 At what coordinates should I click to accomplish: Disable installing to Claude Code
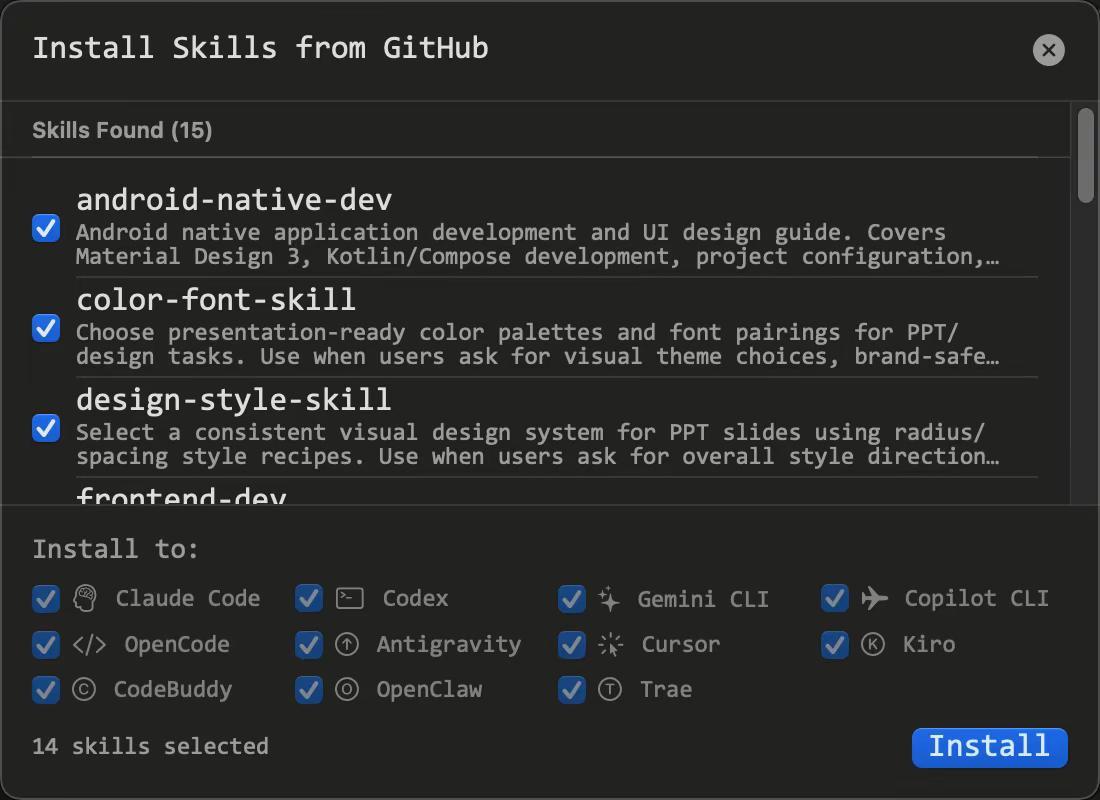point(45,598)
